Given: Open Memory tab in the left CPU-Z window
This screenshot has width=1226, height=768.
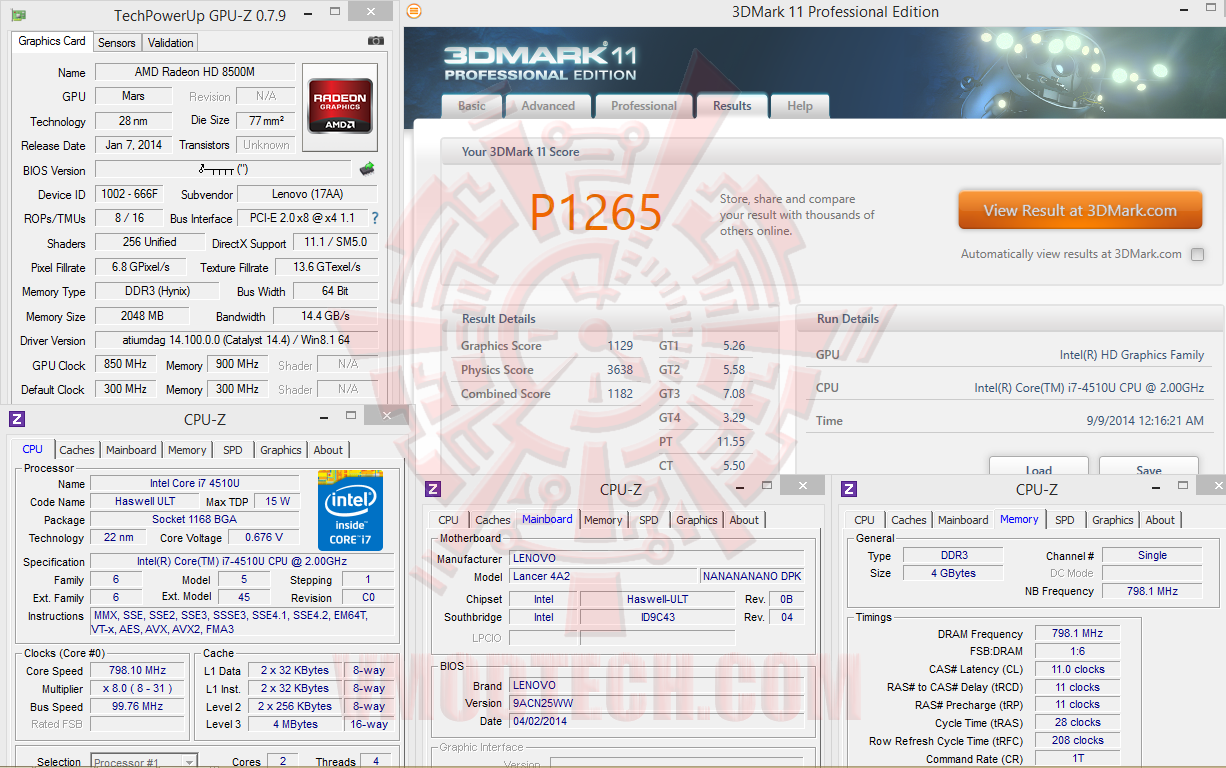Looking at the screenshot, I should tap(187, 450).
